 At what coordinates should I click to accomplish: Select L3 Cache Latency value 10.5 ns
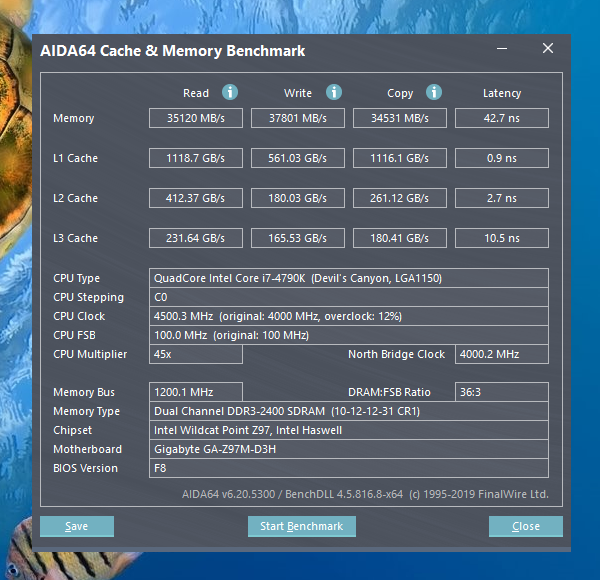pos(502,238)
